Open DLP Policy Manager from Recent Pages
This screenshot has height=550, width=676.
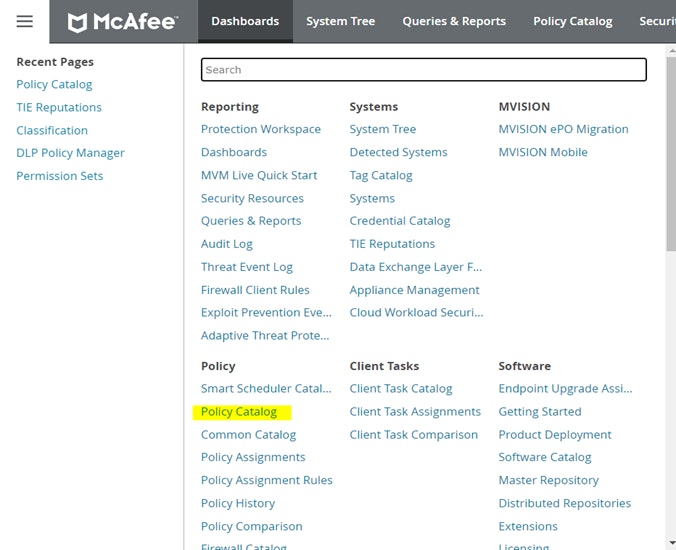[x=70, y=153]
